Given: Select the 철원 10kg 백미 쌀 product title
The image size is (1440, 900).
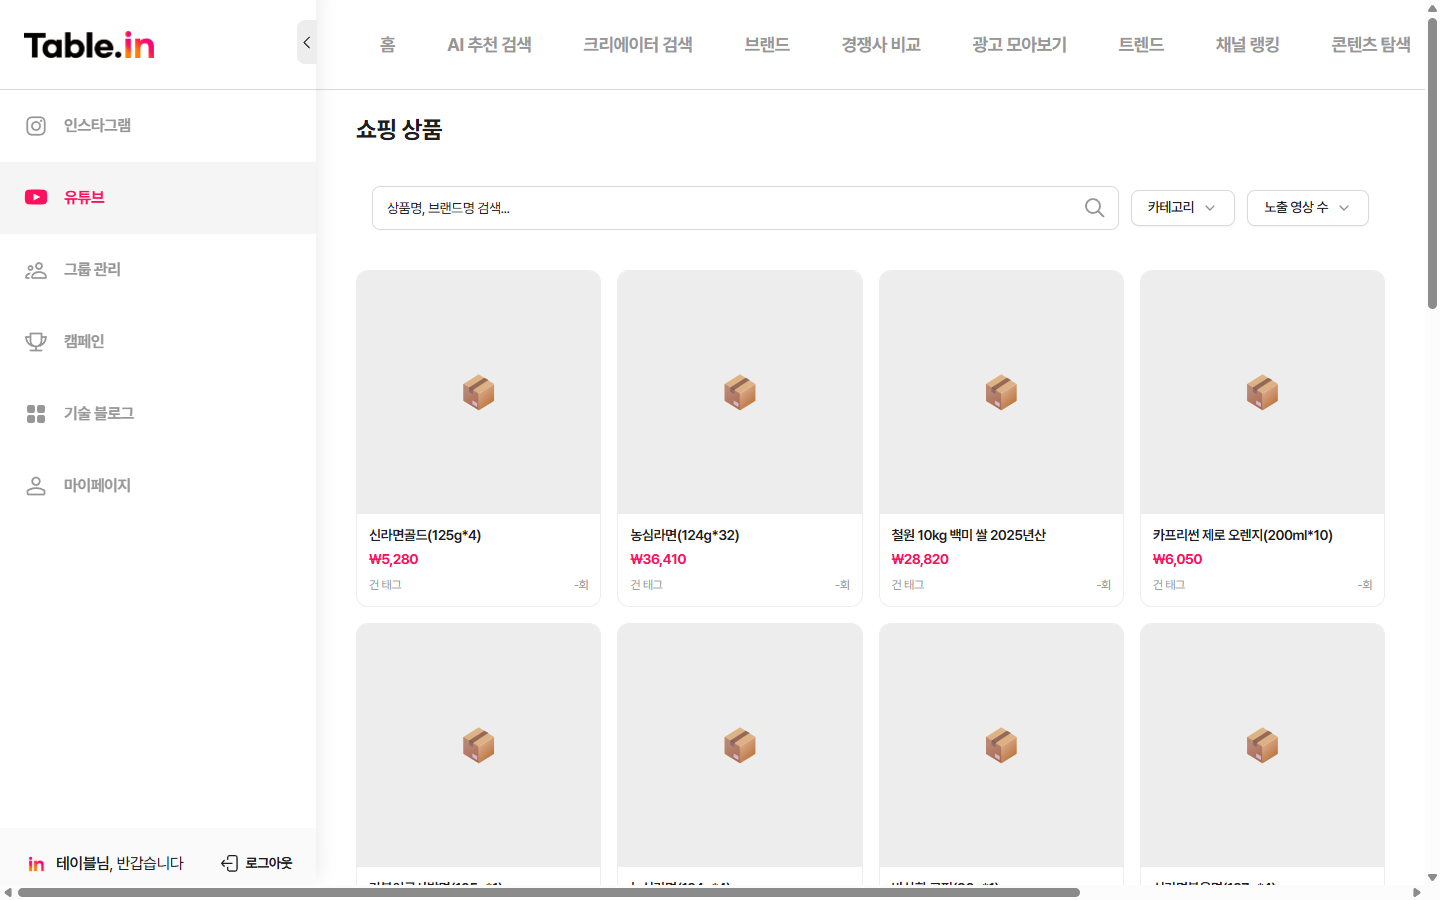Looking at the screenshot, I should [x=968, y=535].
